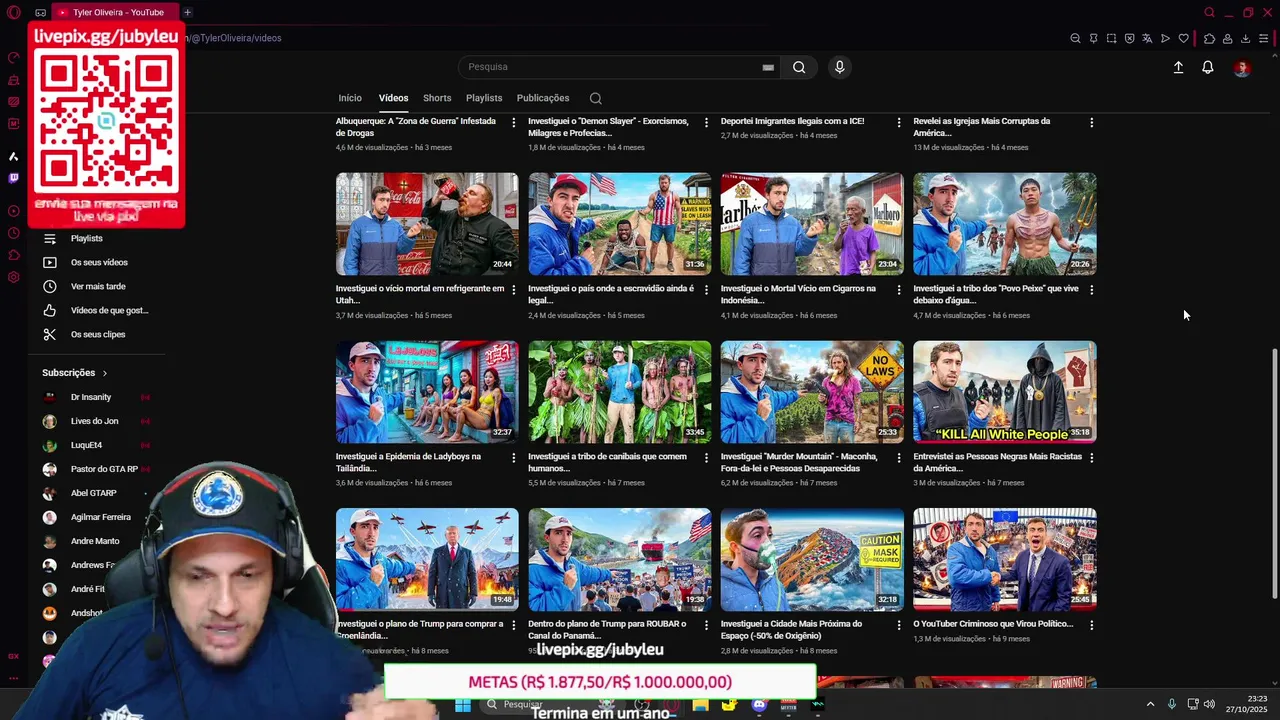Open Aria AI in the Opera sidebar

tap(13, 156)
